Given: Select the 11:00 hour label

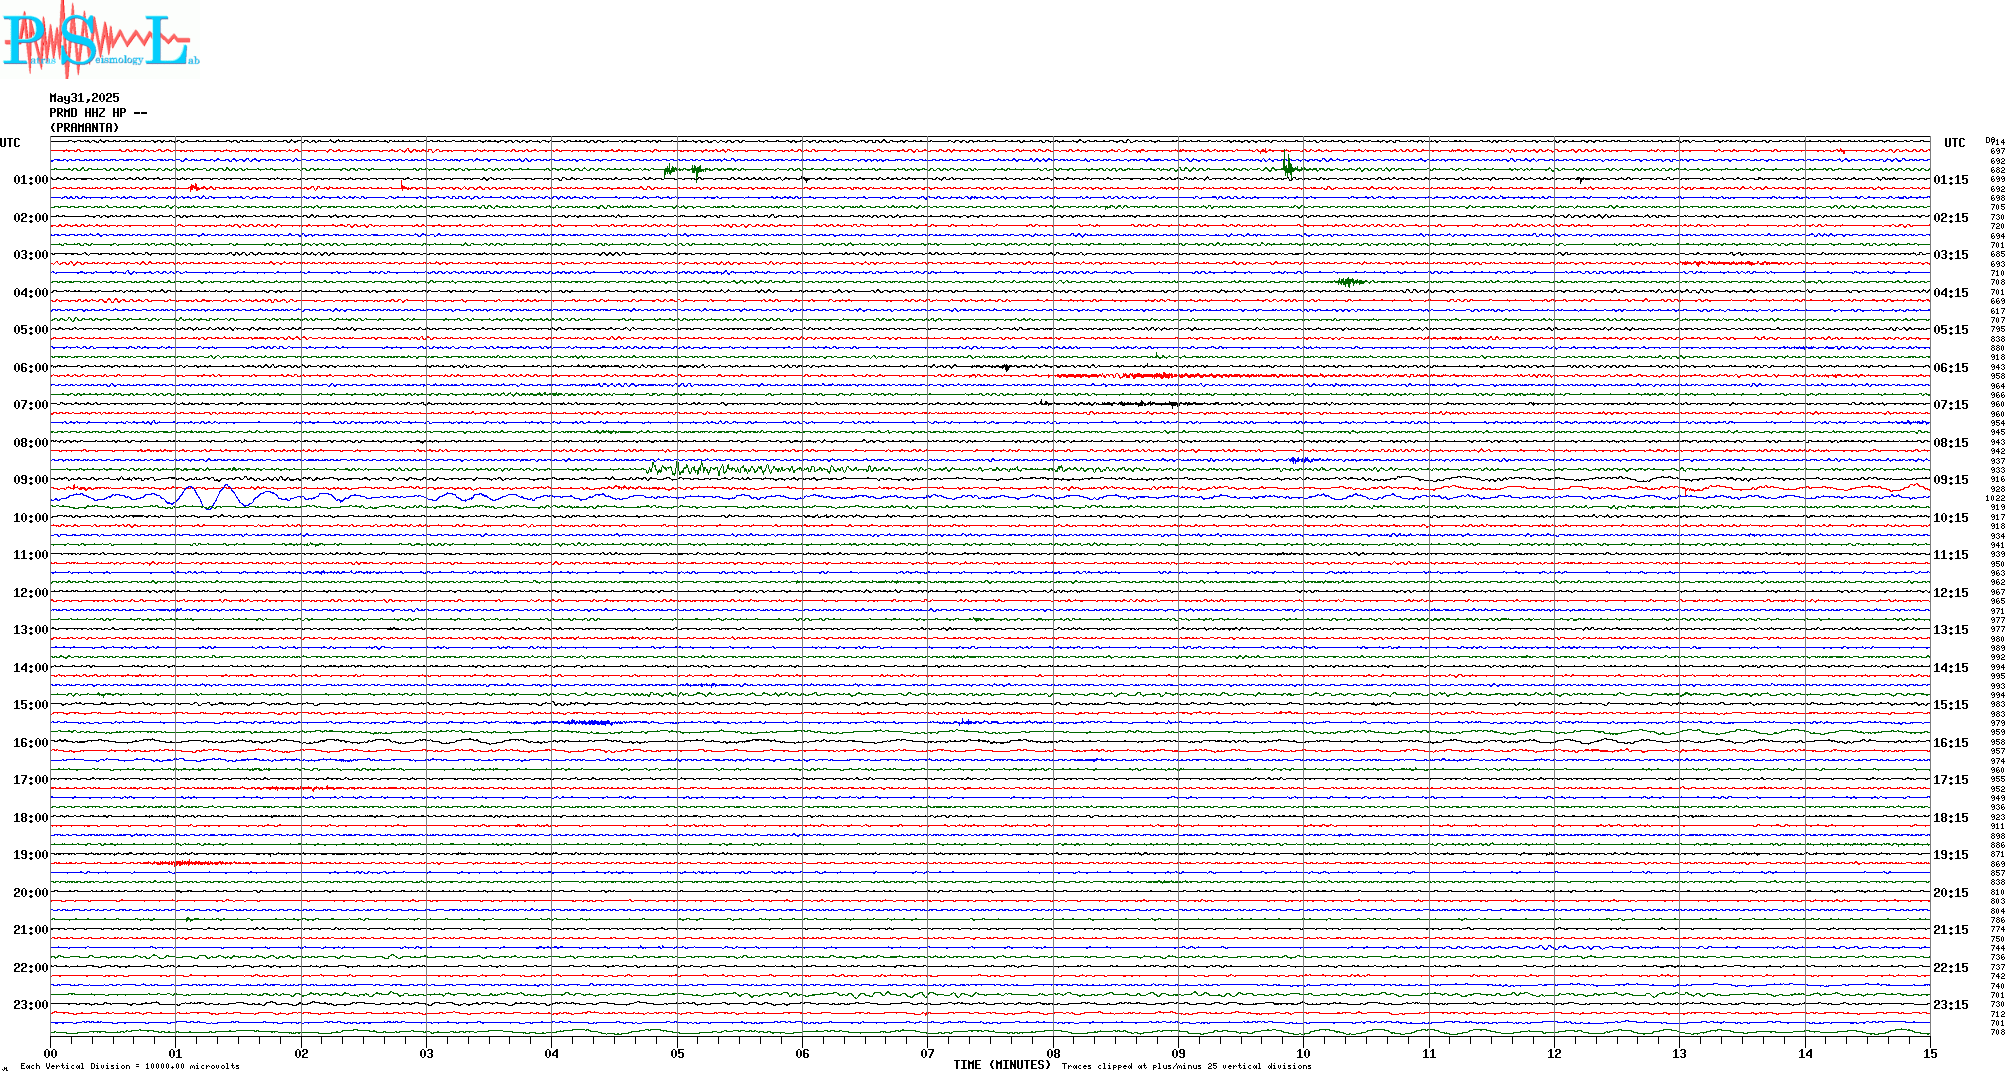Looking at the screenshot, I should tap(30, 555).
